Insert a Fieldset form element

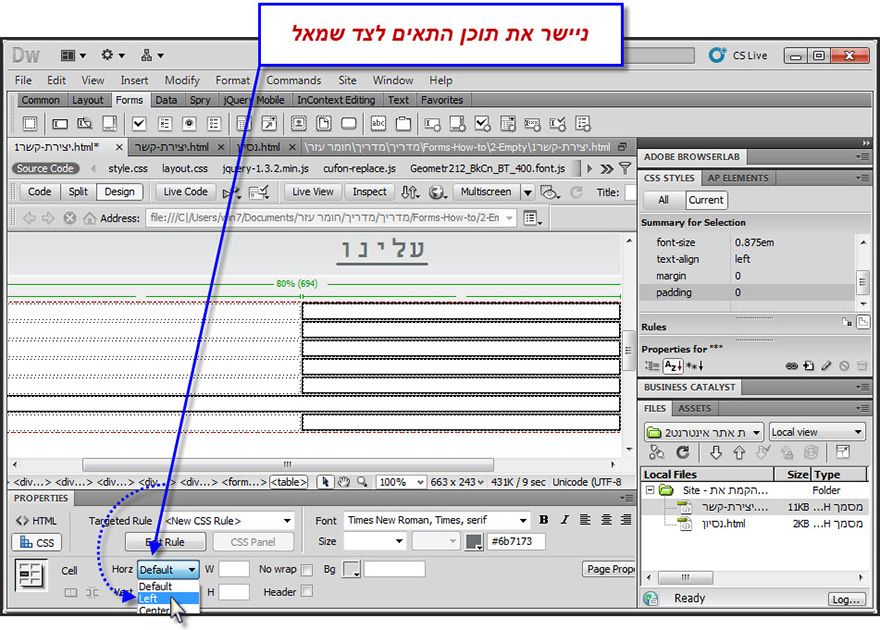click(403, 123)
